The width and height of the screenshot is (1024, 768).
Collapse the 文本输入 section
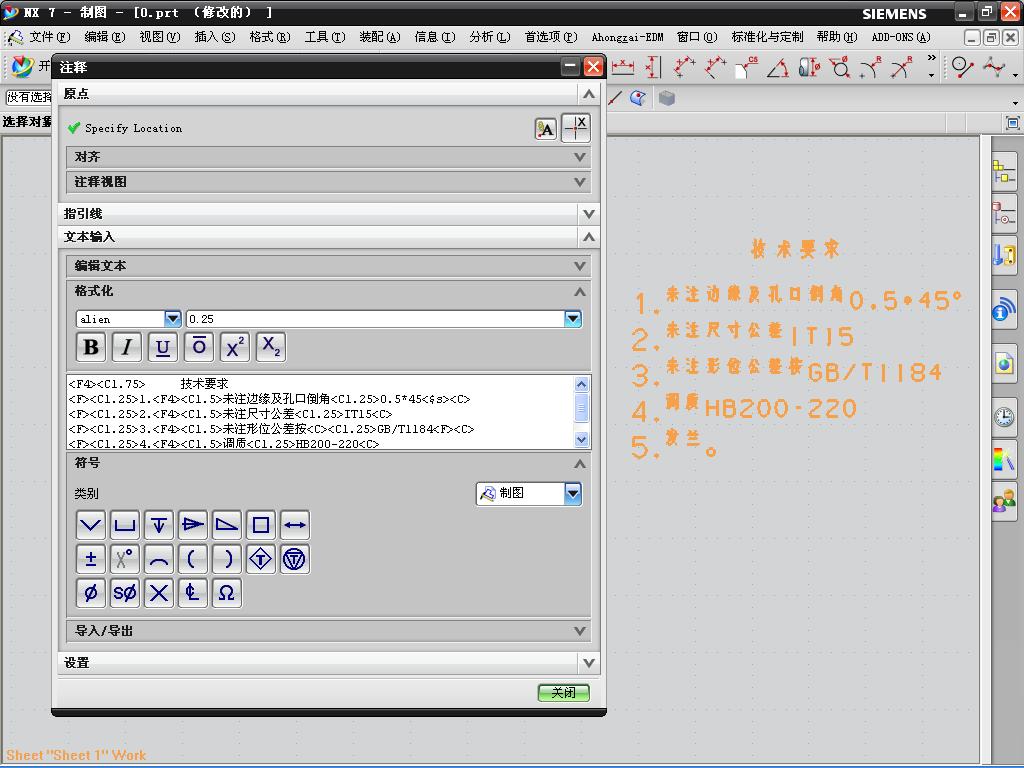tap(328, 236)
